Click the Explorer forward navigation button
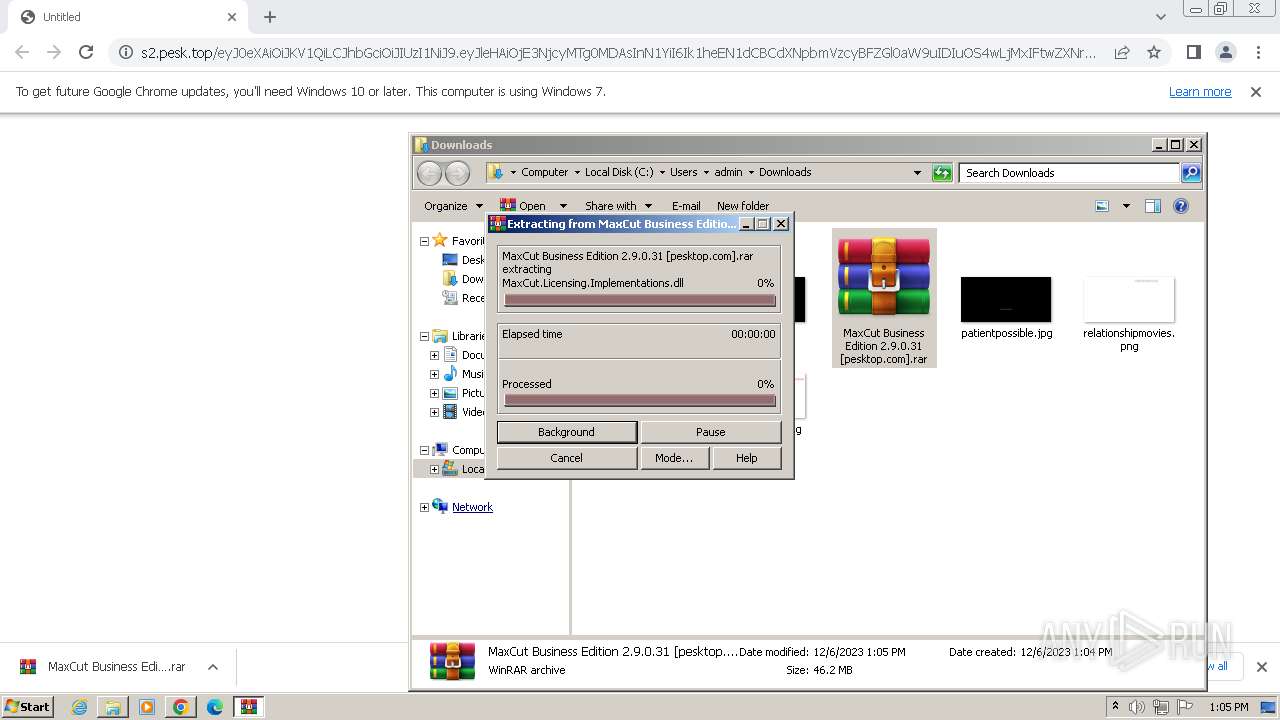This screenshot has width=1280, height=720. pos(457,173)
